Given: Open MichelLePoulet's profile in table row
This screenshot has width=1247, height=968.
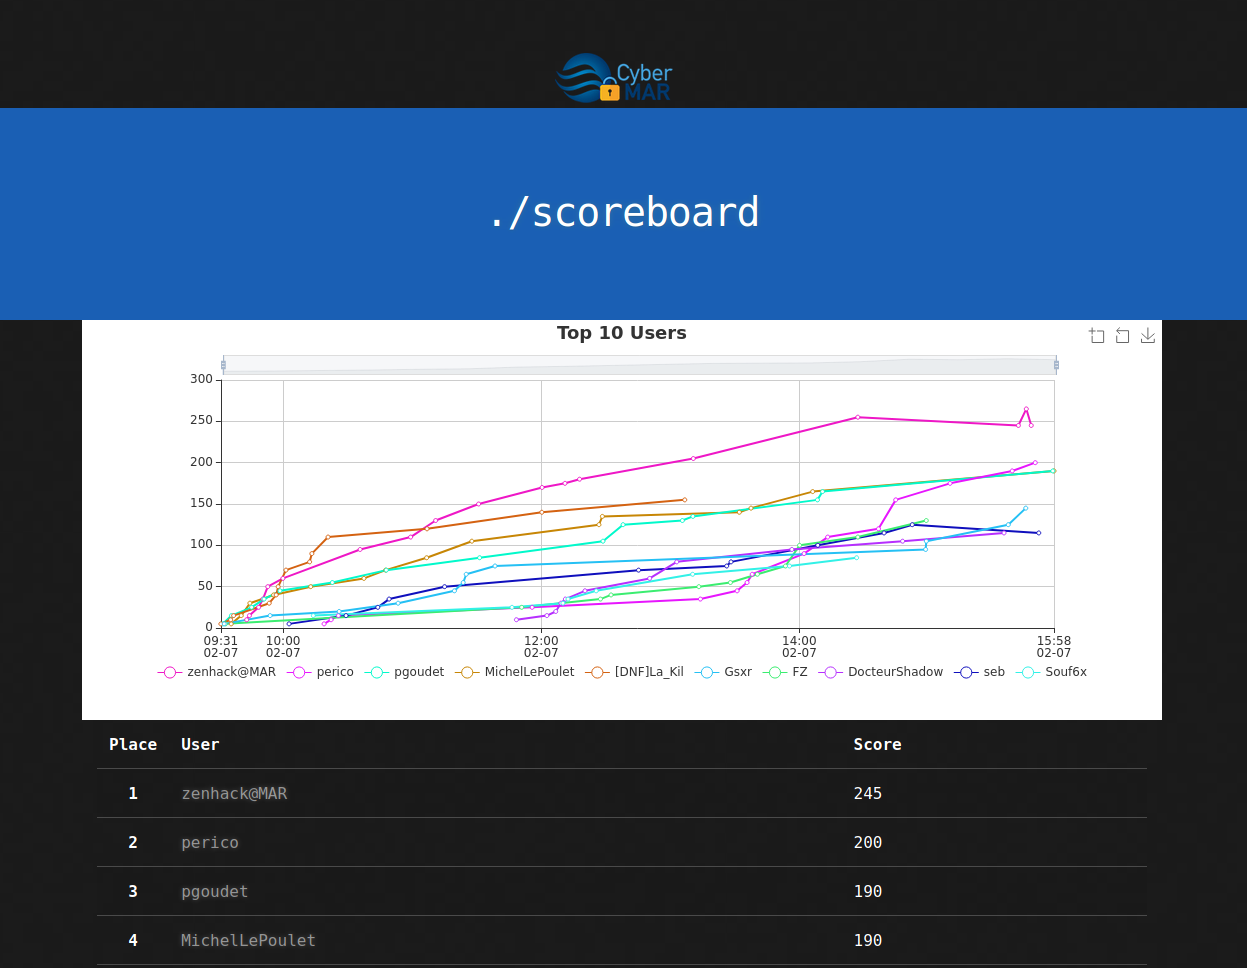Looking at the screenshot, I should [248, 940].
